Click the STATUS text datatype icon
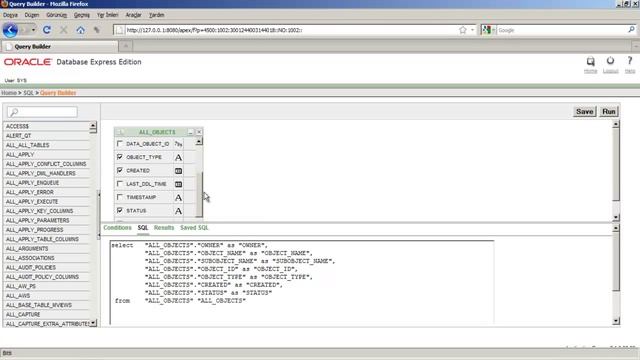Viewport: 640px width, 360px height. tap(178, 211)
